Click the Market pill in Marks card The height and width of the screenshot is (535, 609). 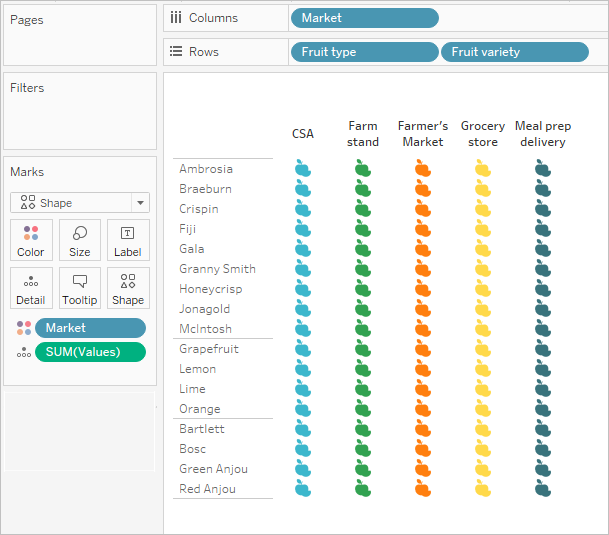click(90, 328)
